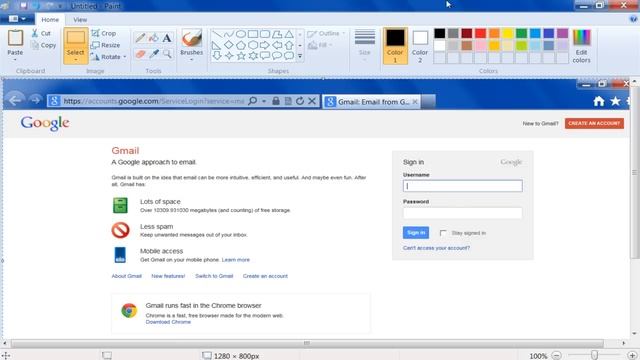This screenshot has width=640, height=360.
Task: Open the Download Chrome link
Action: tap(168, 322)
